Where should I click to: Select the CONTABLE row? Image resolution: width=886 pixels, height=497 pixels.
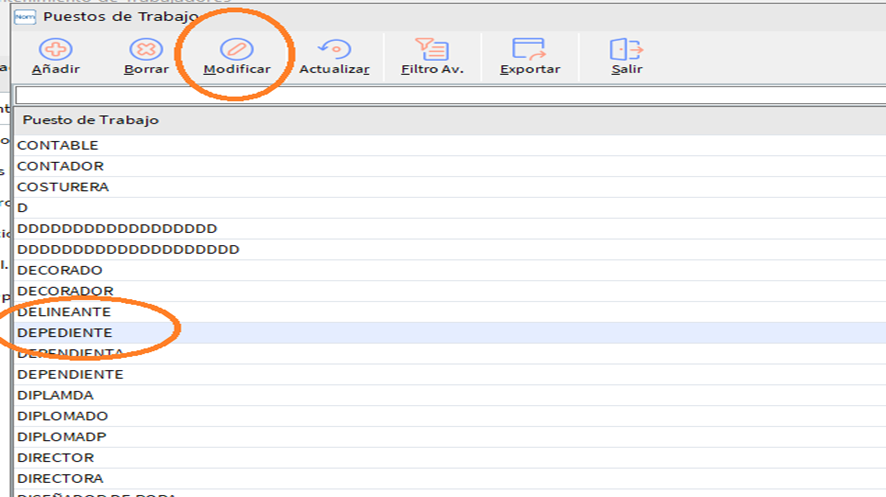click(58, 145)
